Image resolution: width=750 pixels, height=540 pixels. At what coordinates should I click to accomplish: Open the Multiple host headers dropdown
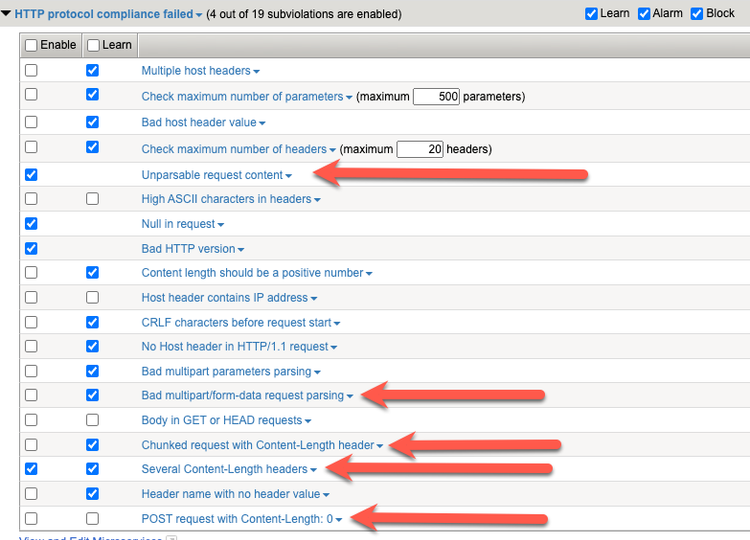(x=256, y=72)
